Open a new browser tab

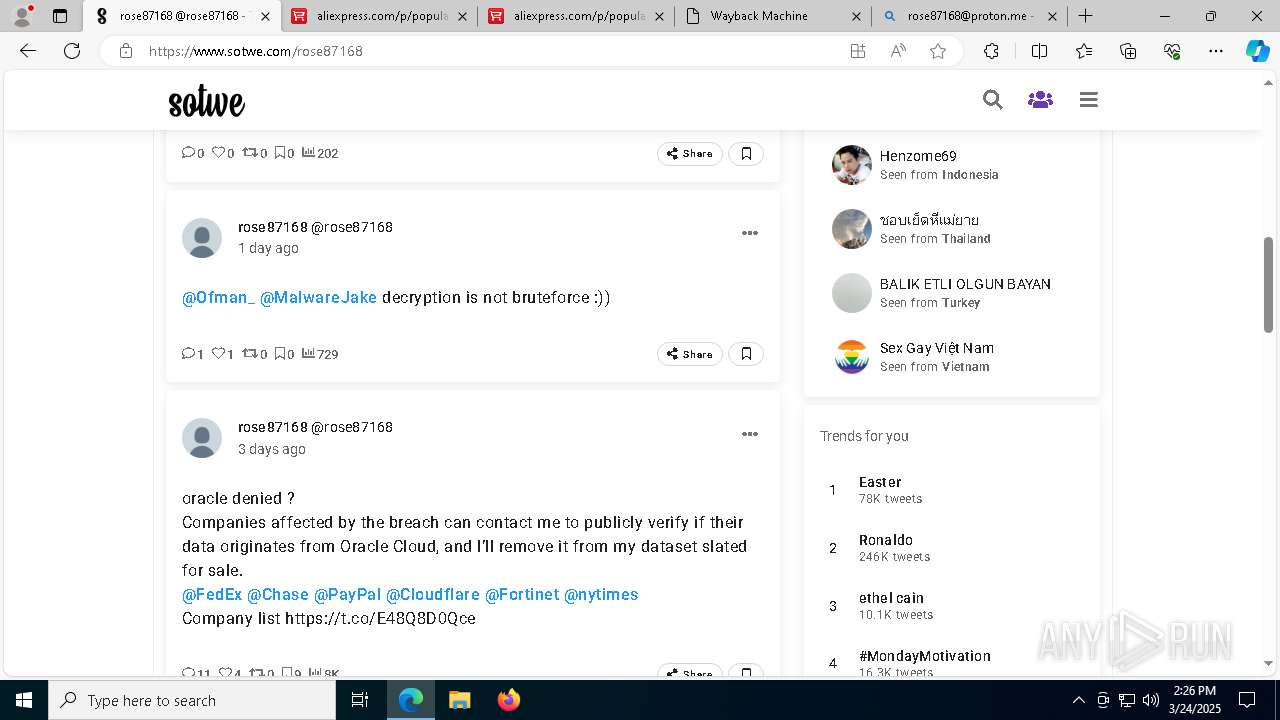point(1085,16)
